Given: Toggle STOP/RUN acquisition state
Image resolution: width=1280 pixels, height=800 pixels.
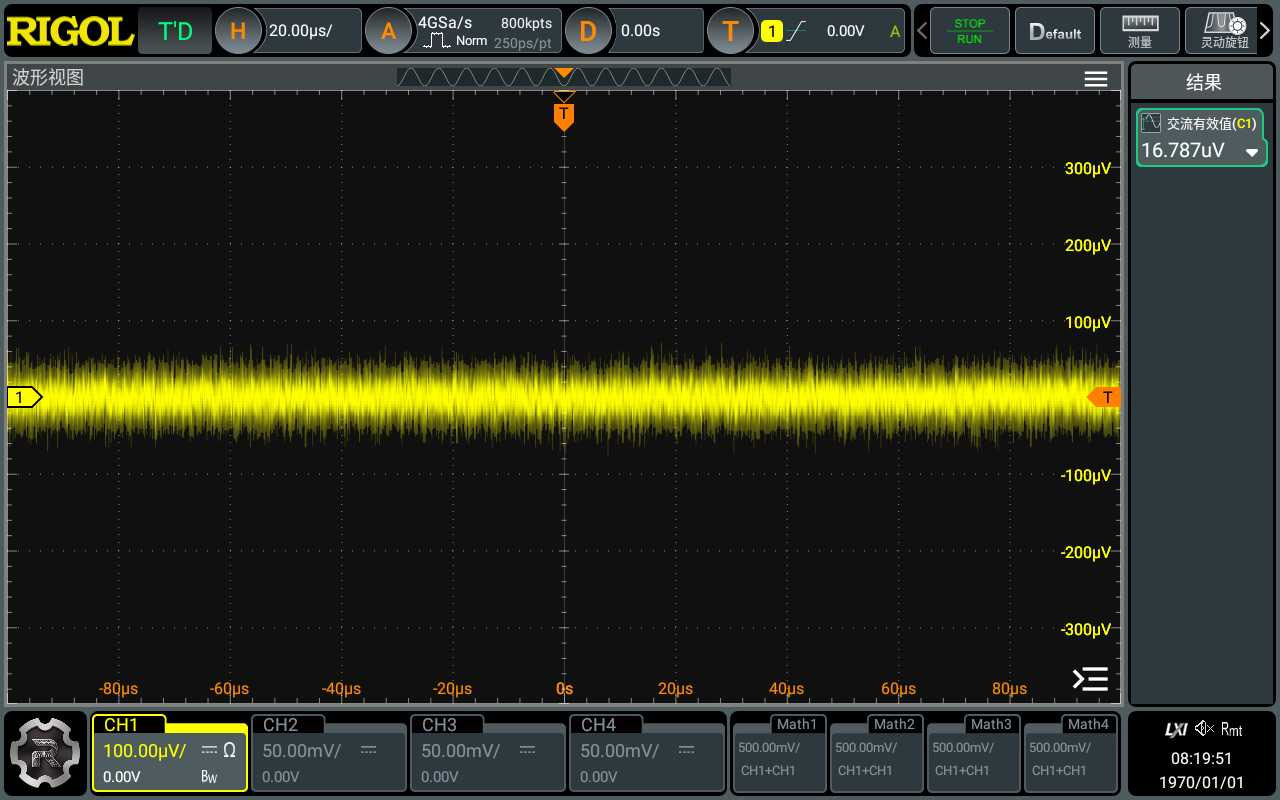Looking at the screenshot, I should [x=968, y=30].
